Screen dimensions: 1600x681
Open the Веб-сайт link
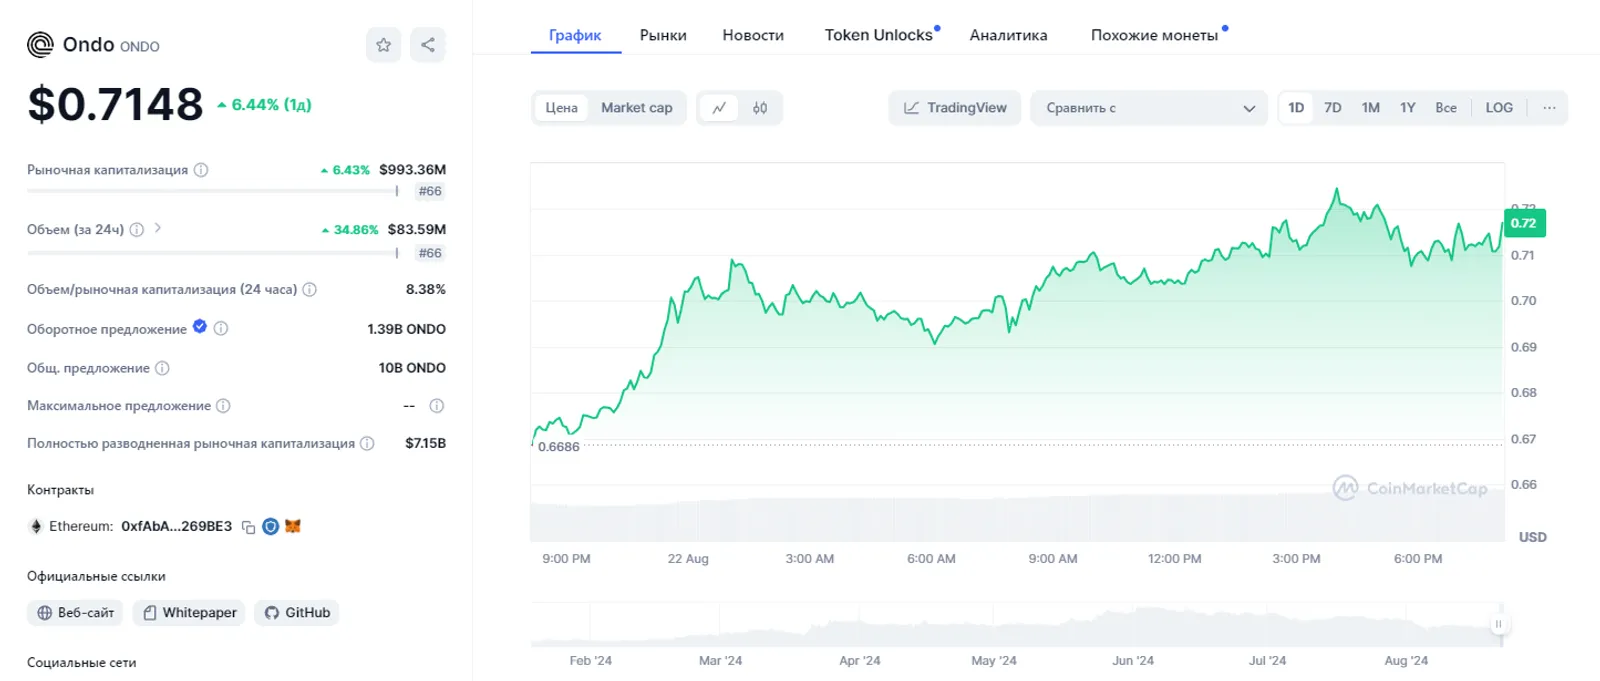pyautogui.click(x=75, y=613)
